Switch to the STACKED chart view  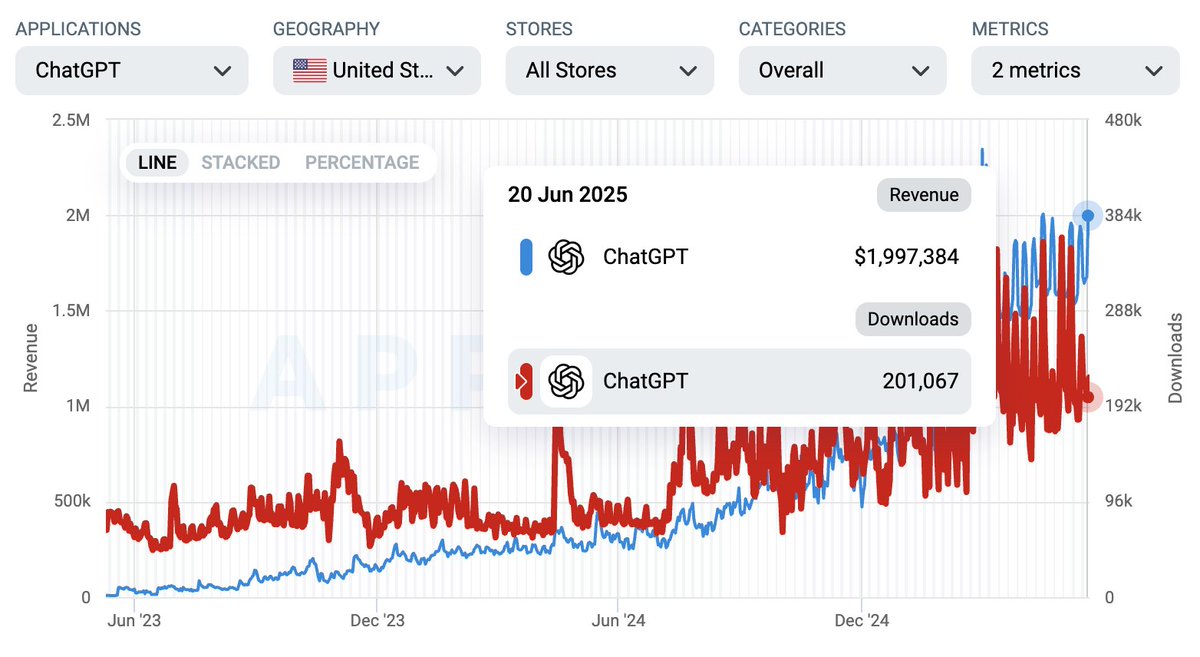coord(240,162)
